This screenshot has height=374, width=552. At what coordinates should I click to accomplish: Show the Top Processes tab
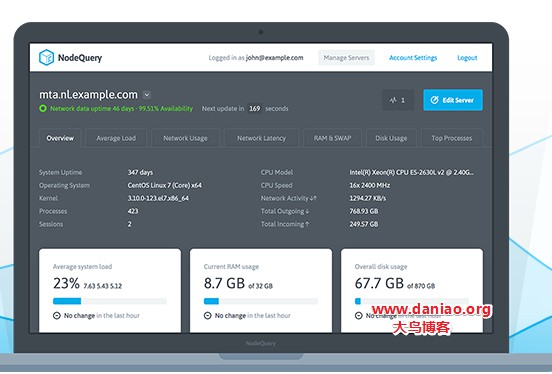[452, 138]
